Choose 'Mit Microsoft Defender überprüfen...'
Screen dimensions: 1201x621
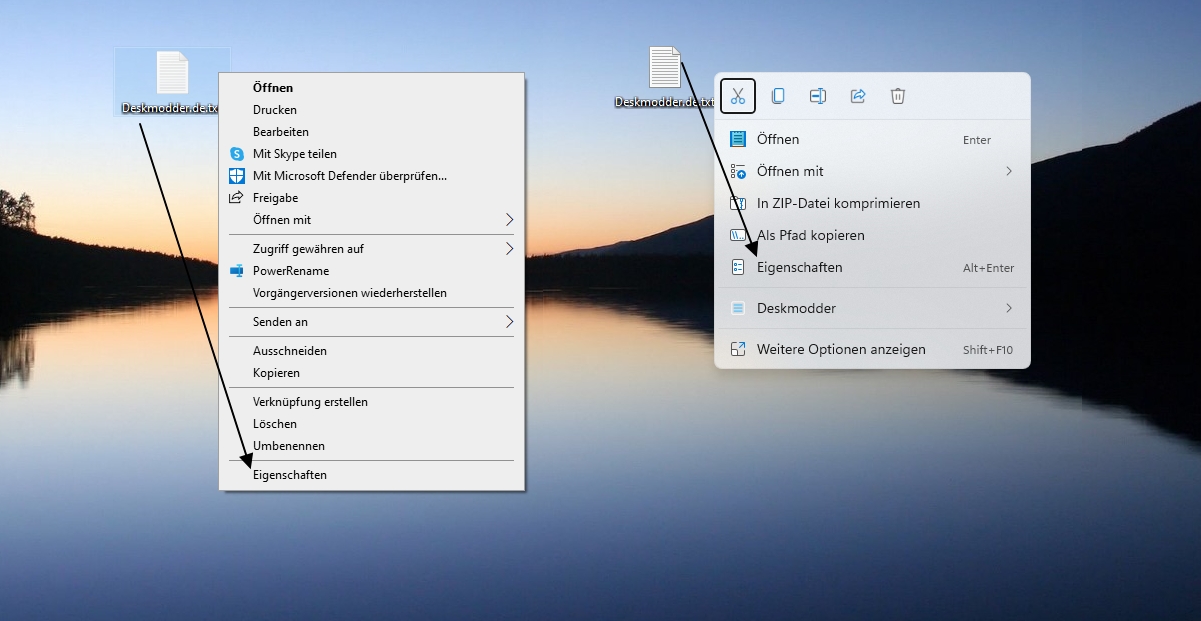[349, 176]
